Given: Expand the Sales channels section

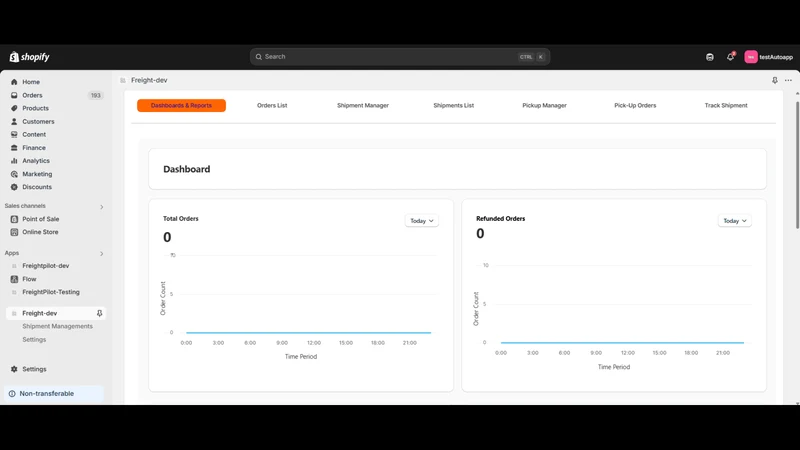Looking at the screenshot, I should [x=102, y=207].
